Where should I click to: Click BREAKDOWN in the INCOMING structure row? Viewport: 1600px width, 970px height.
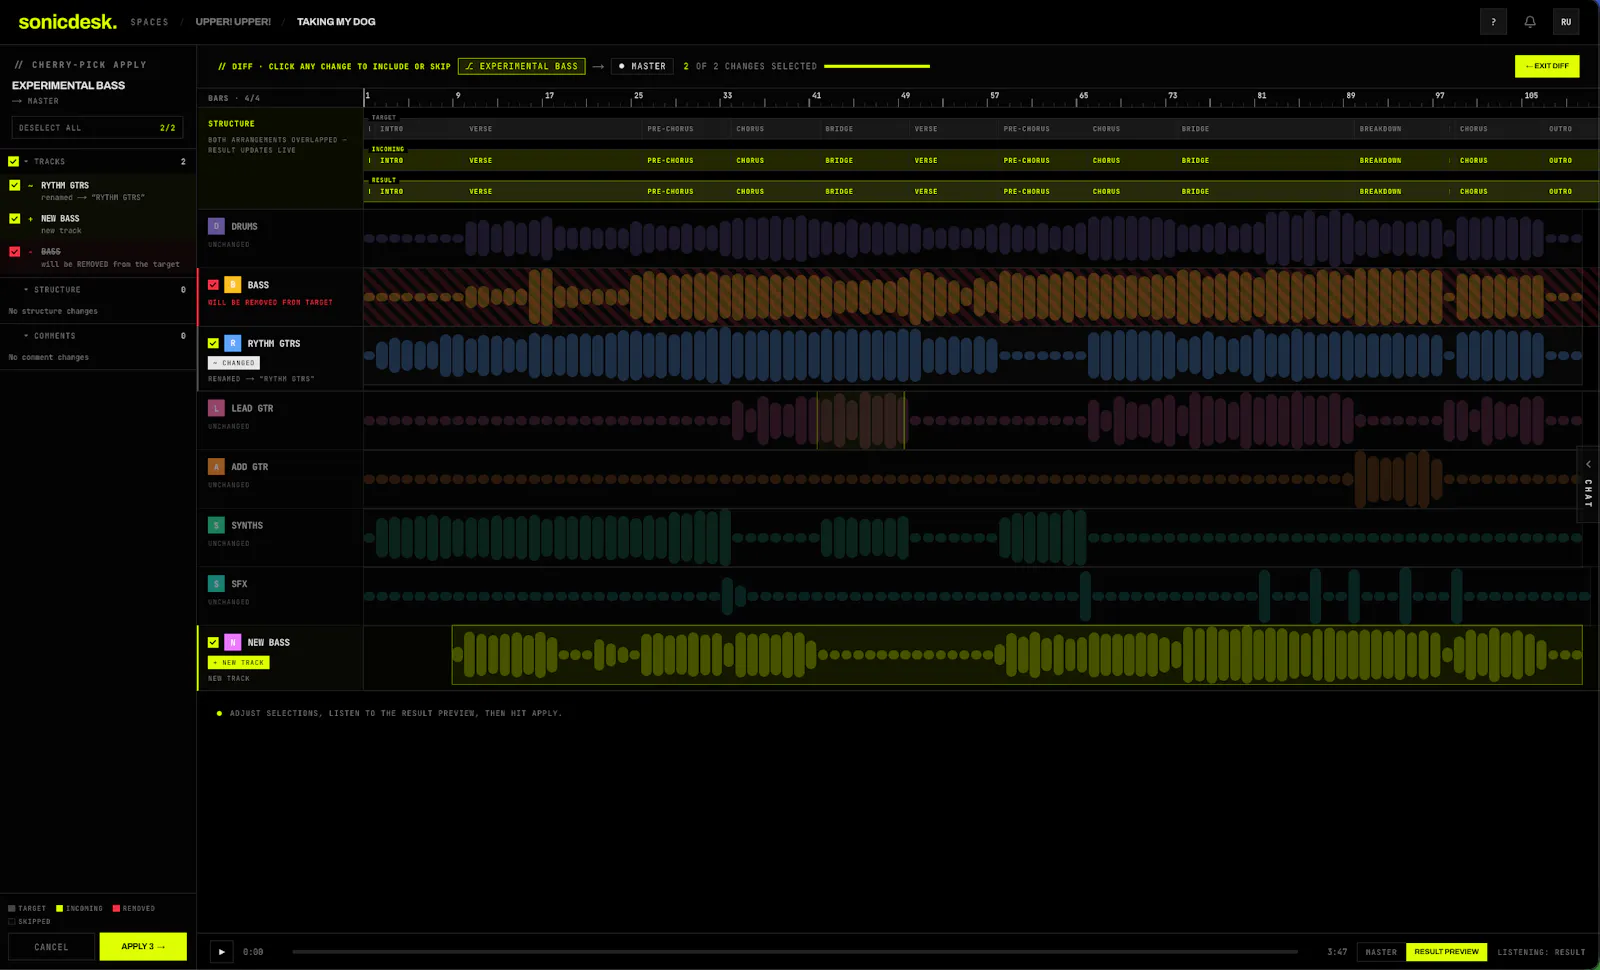pos(1380,160)
